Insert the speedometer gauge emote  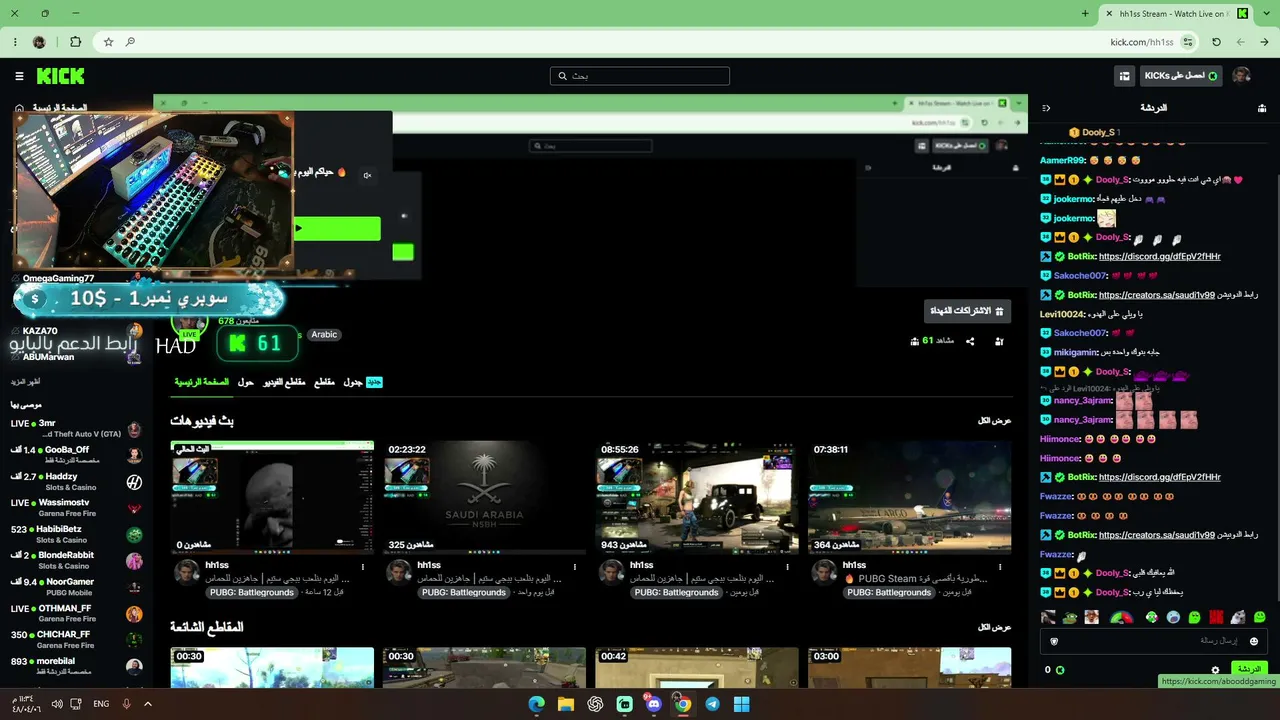coord(1122,618)
